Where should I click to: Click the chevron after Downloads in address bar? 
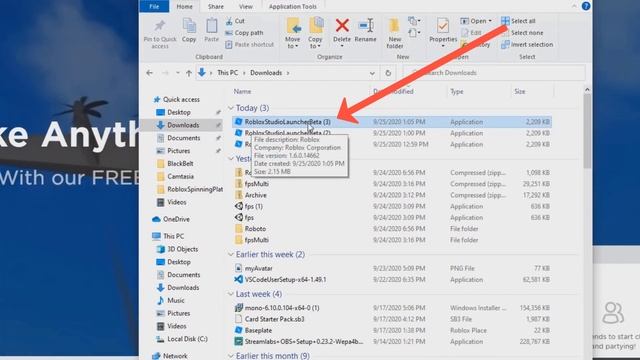click(x=288, y=73)
